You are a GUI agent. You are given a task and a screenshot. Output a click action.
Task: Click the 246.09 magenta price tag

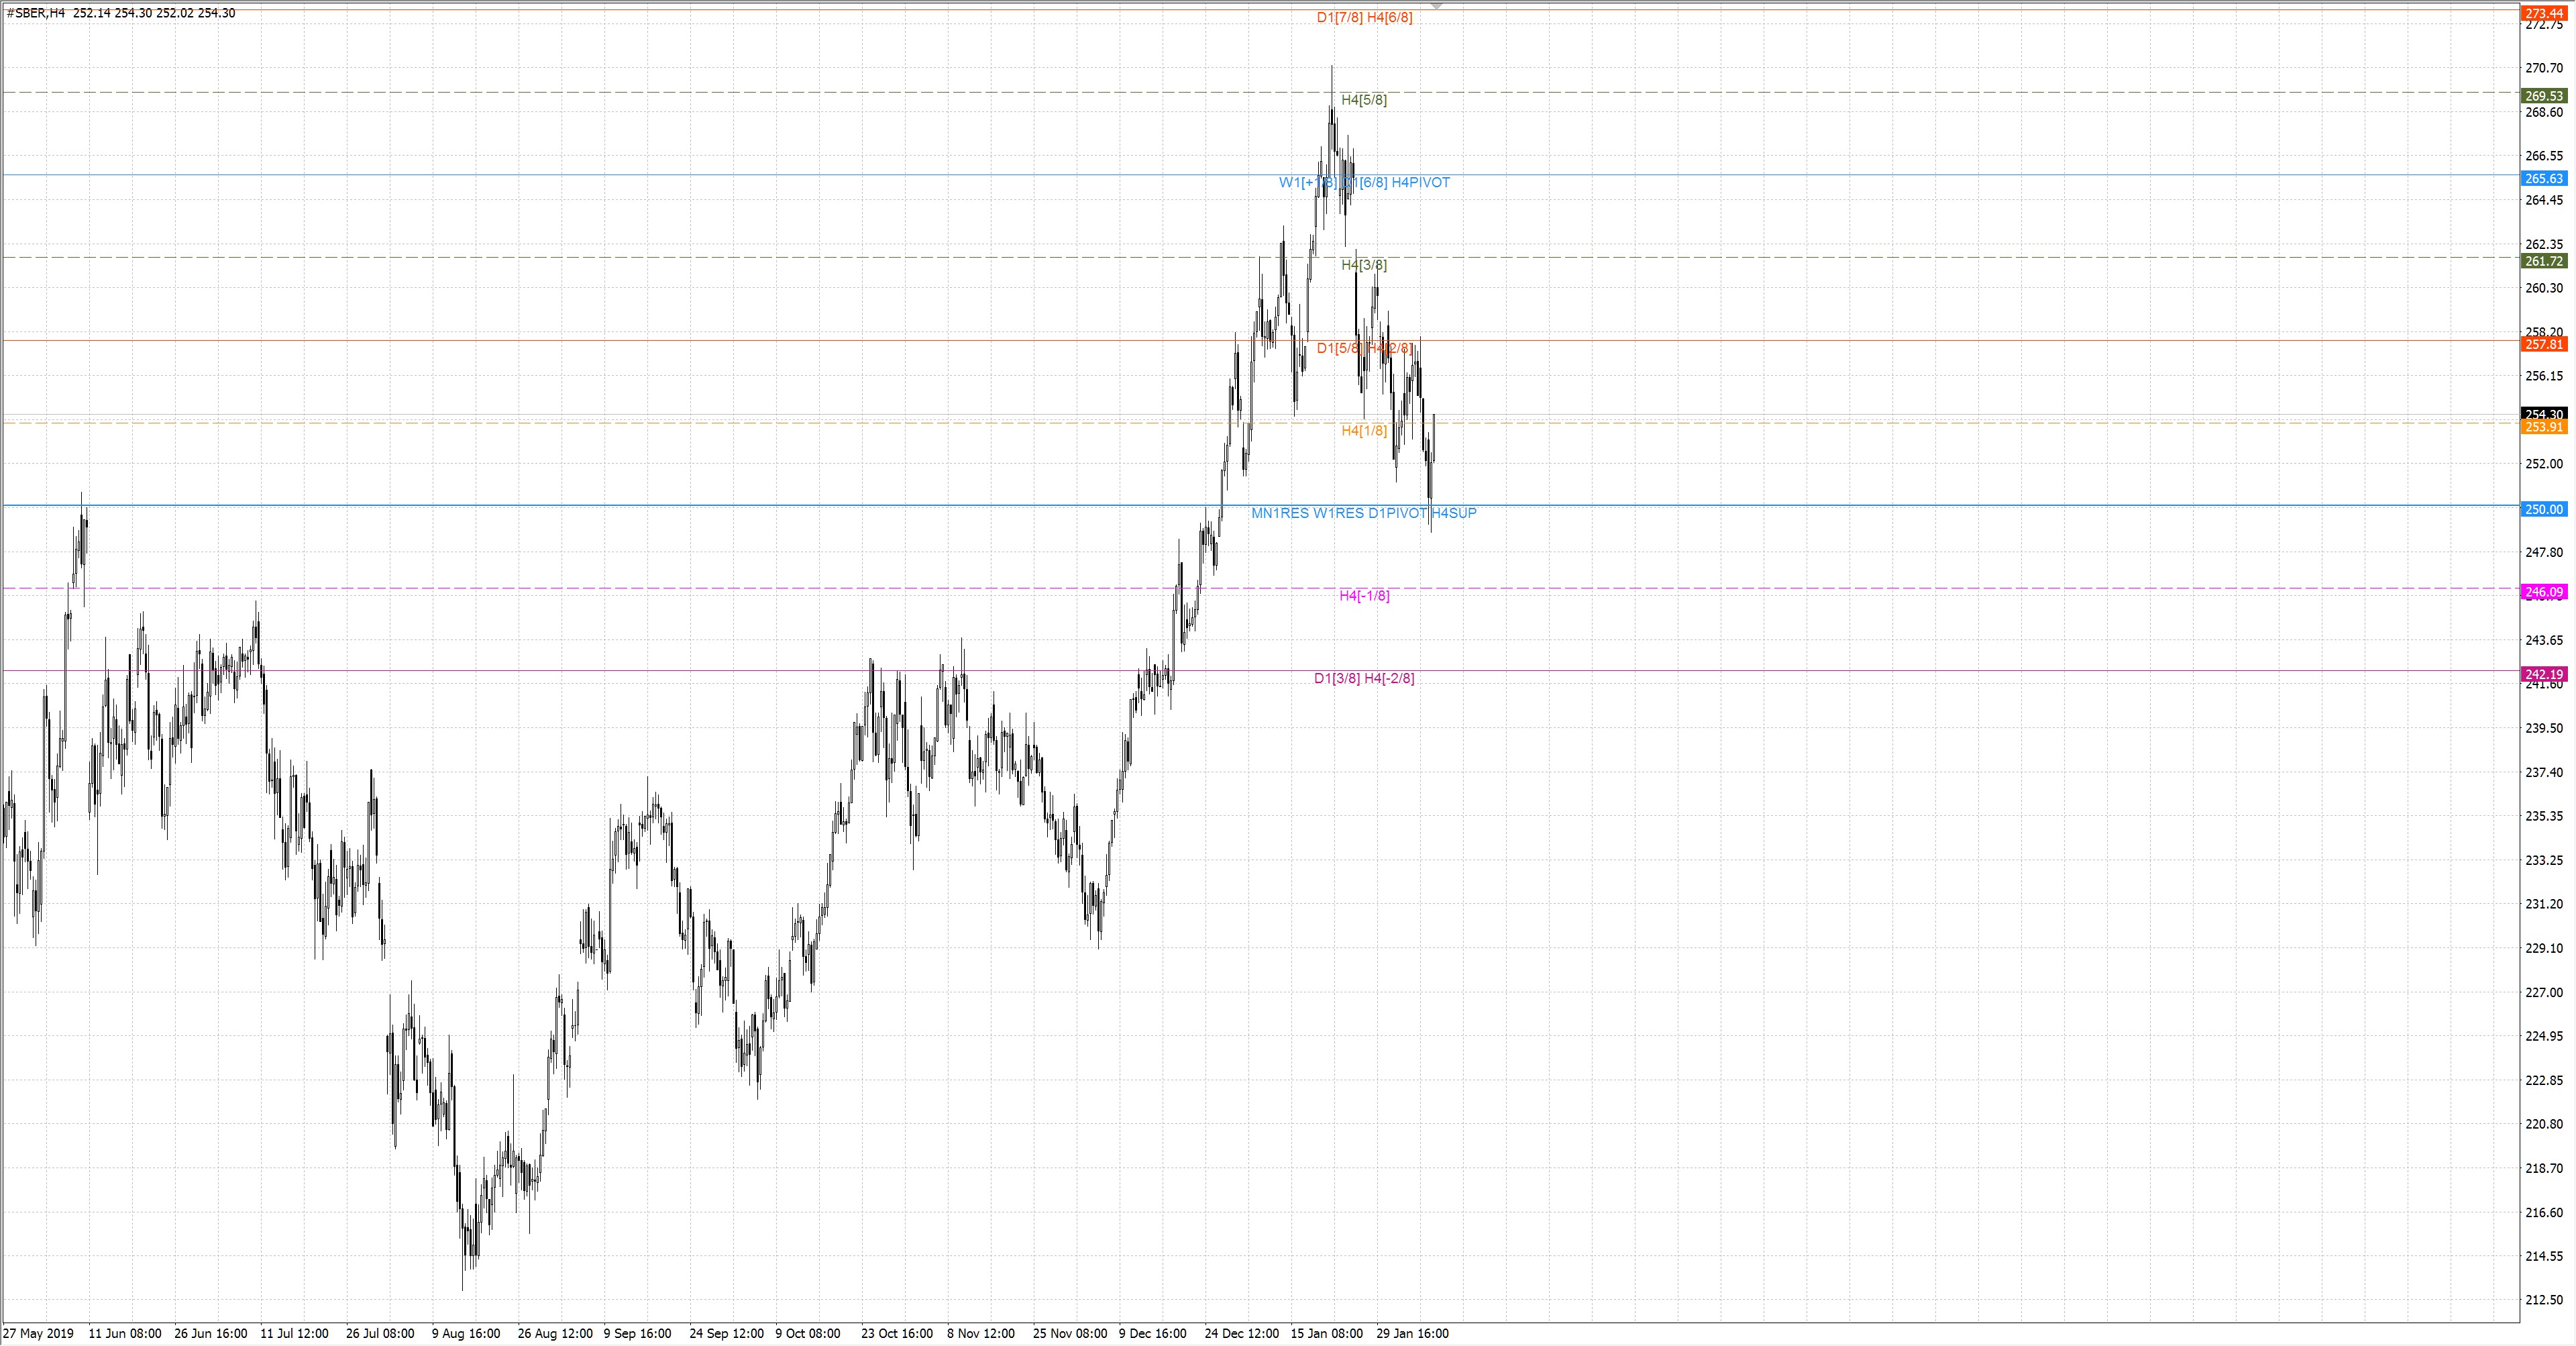click(2544, 592)
